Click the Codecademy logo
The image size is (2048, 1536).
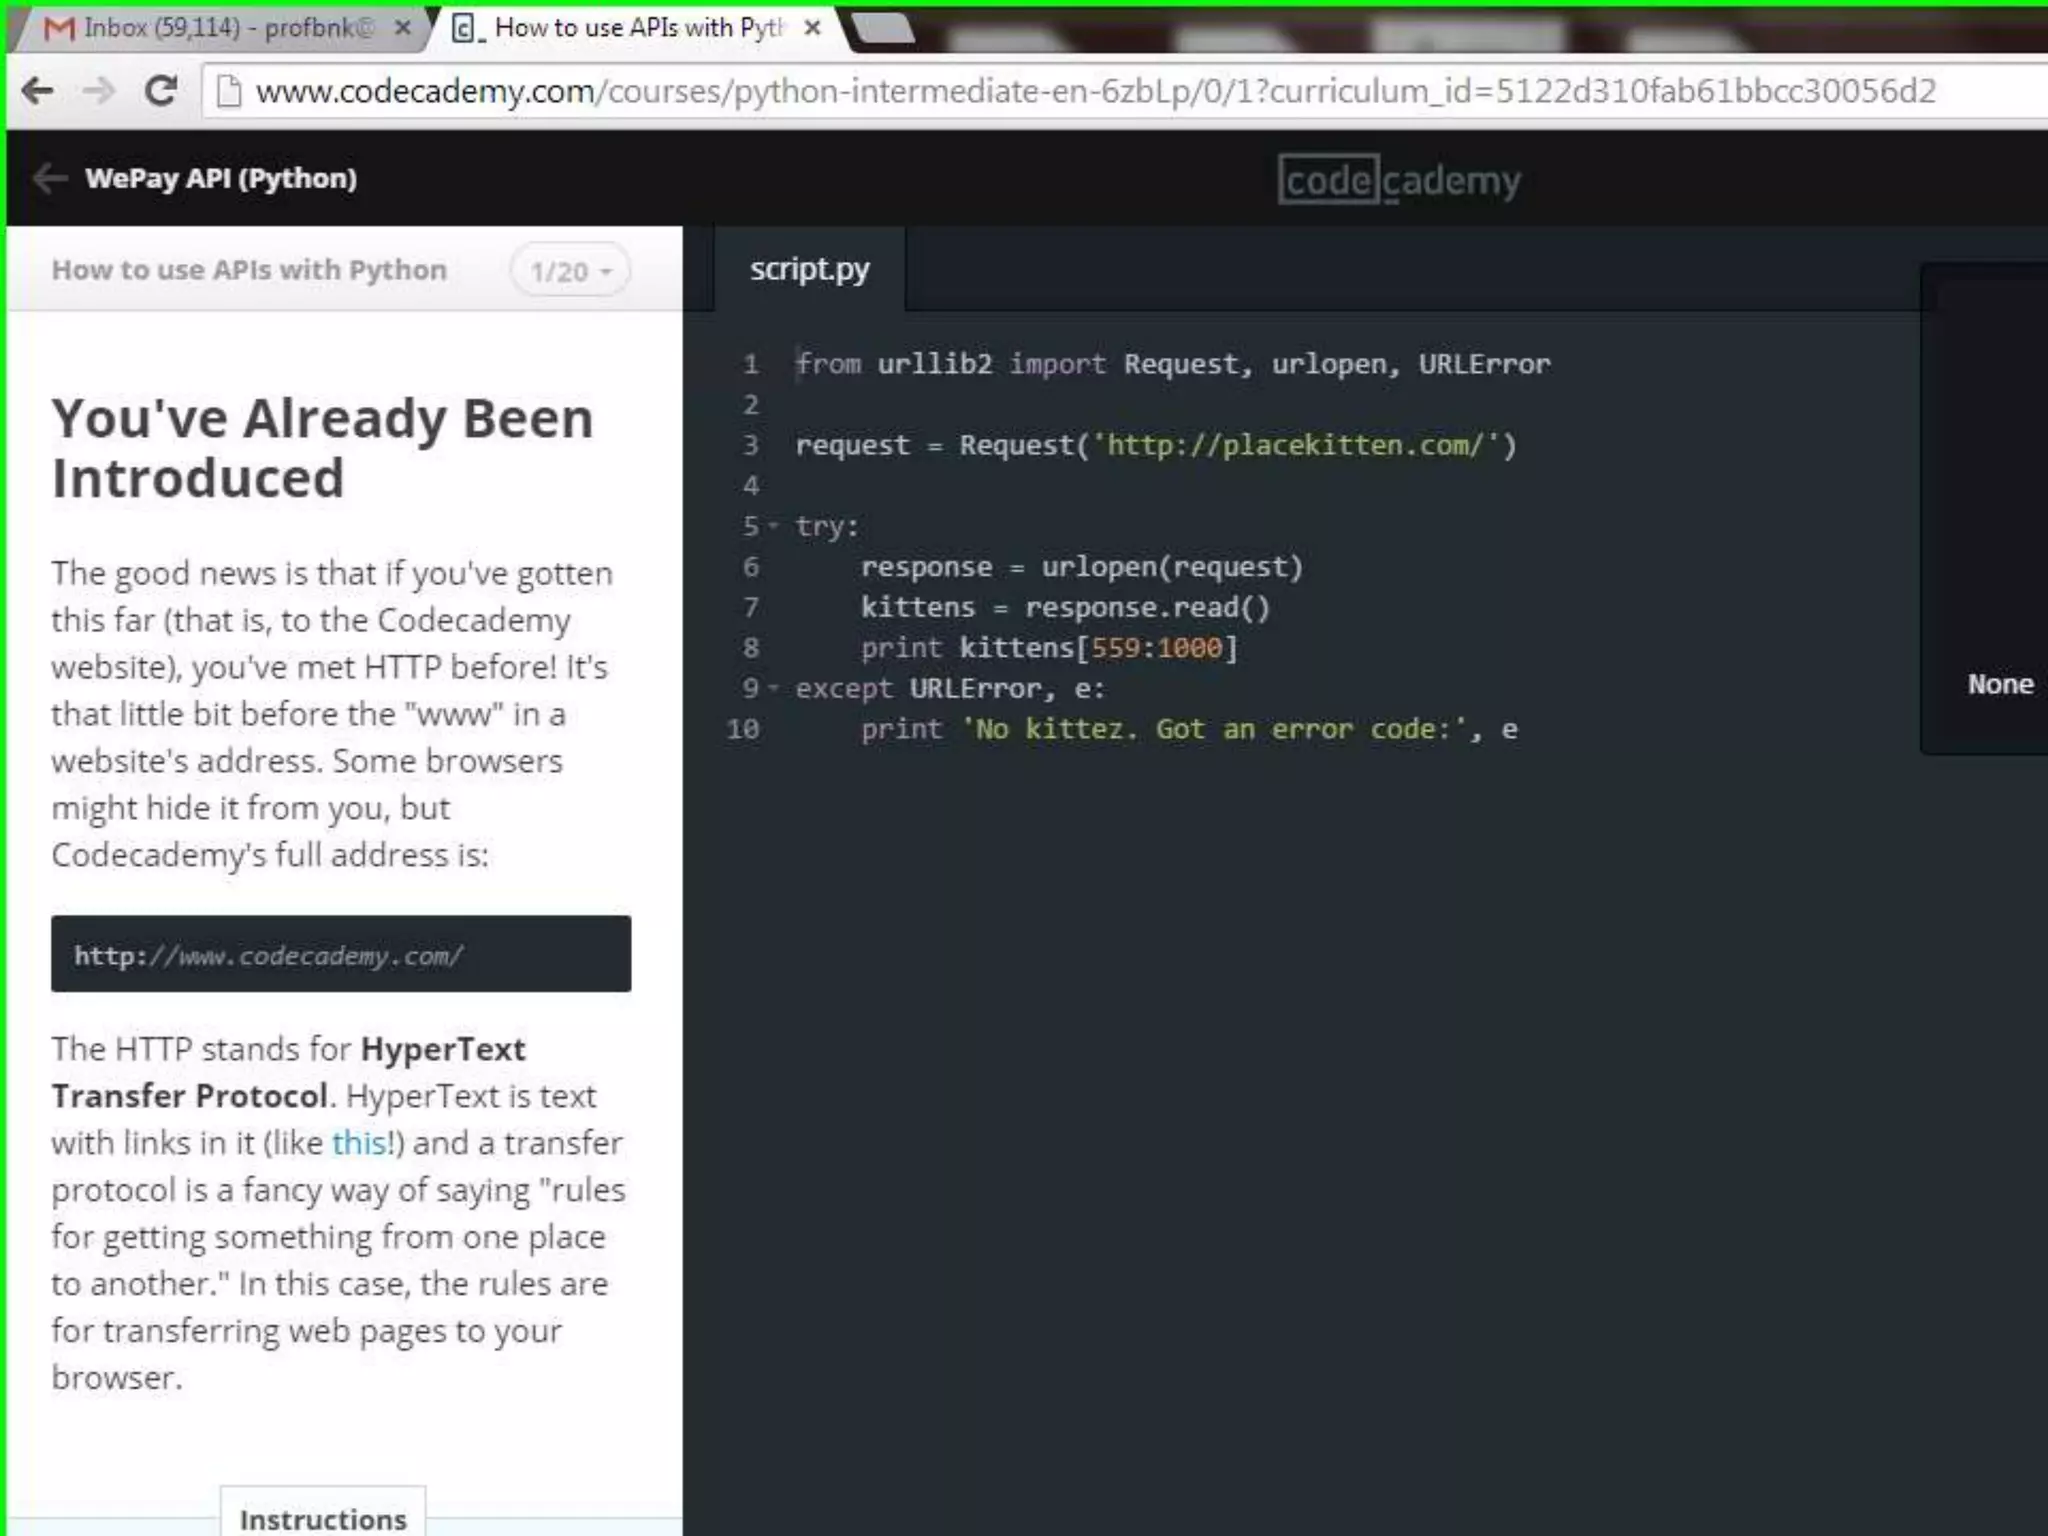(1399, 180)
